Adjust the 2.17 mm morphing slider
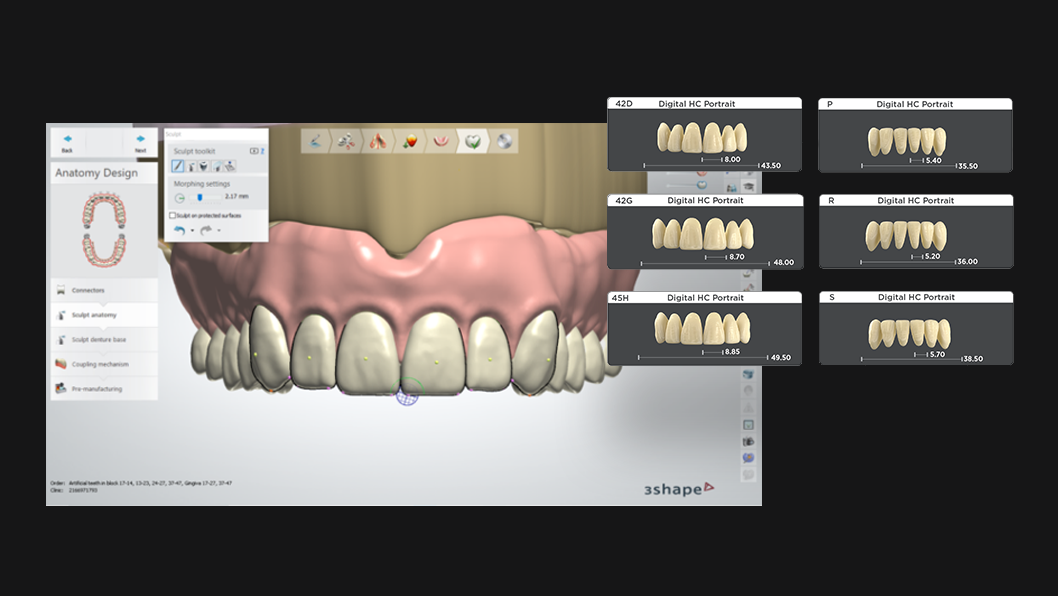This screenshot has height=596, width=1058. tap(200, 197)
